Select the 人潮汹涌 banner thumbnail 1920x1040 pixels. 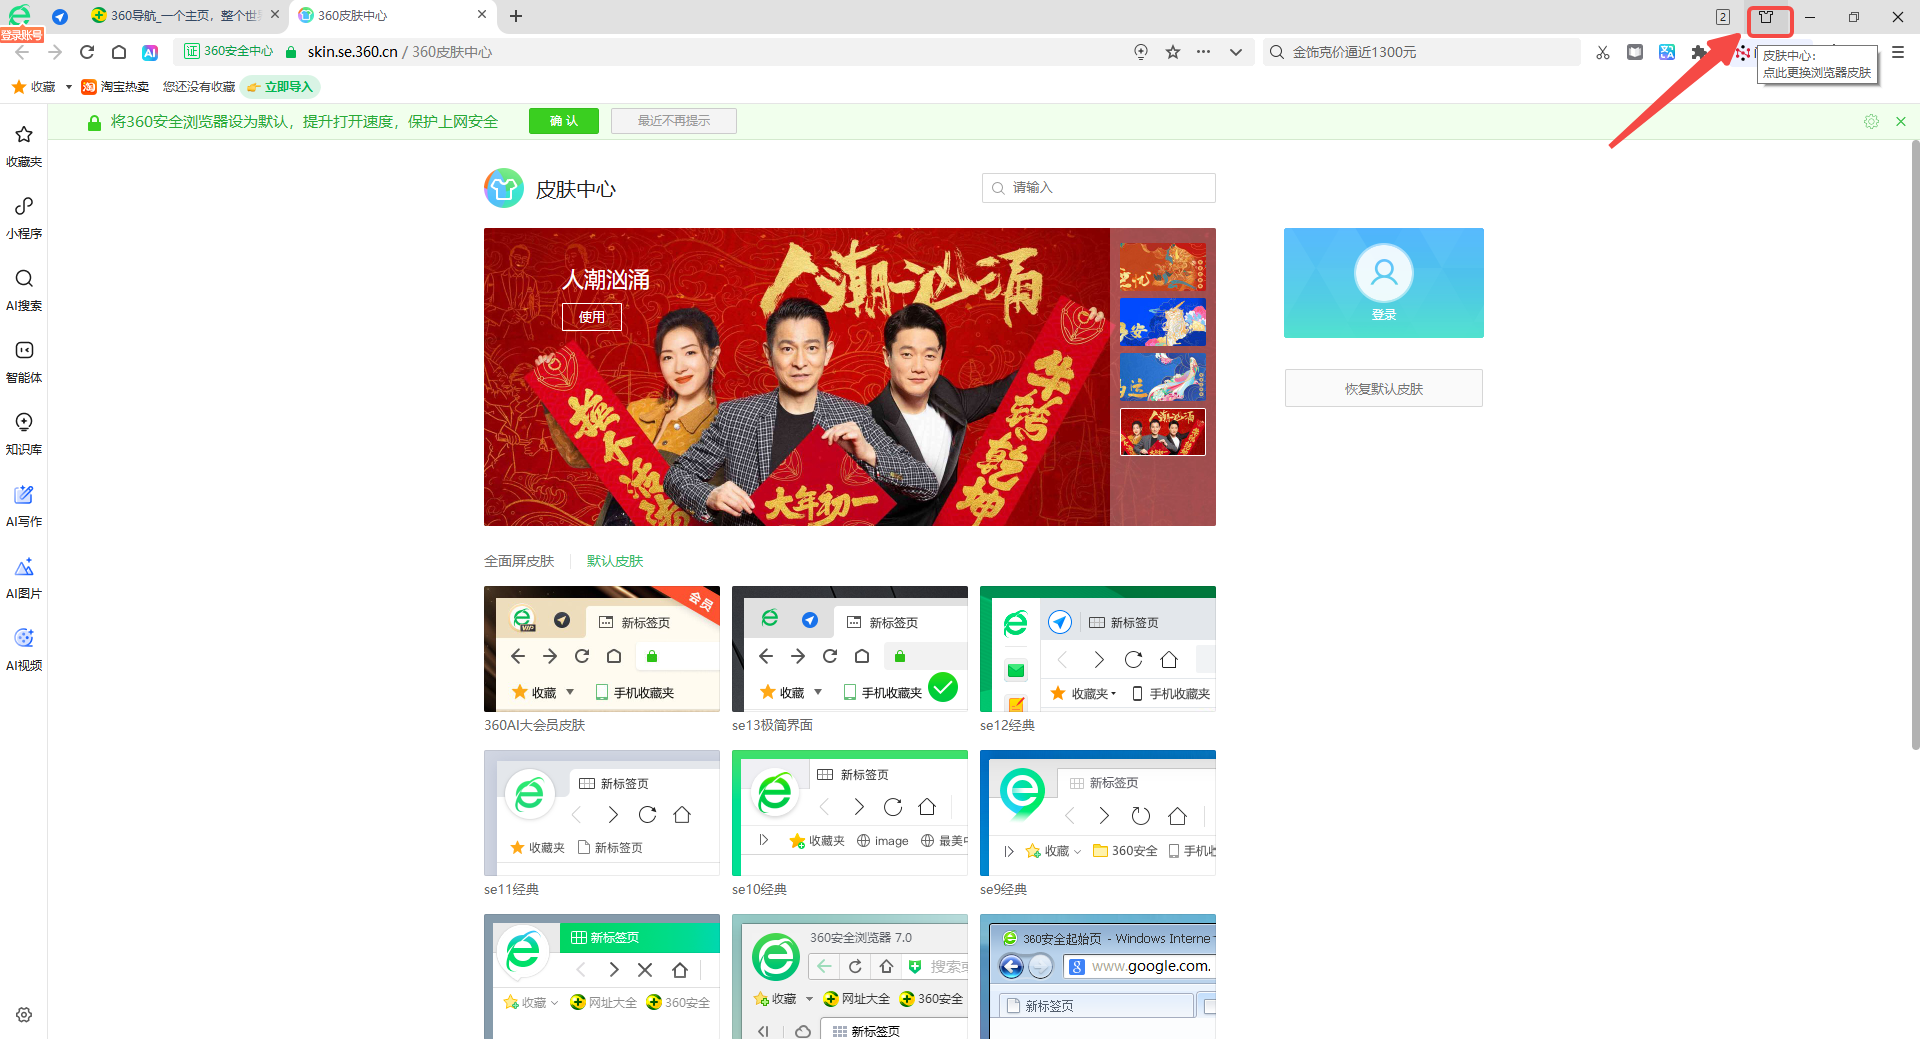1162,432
